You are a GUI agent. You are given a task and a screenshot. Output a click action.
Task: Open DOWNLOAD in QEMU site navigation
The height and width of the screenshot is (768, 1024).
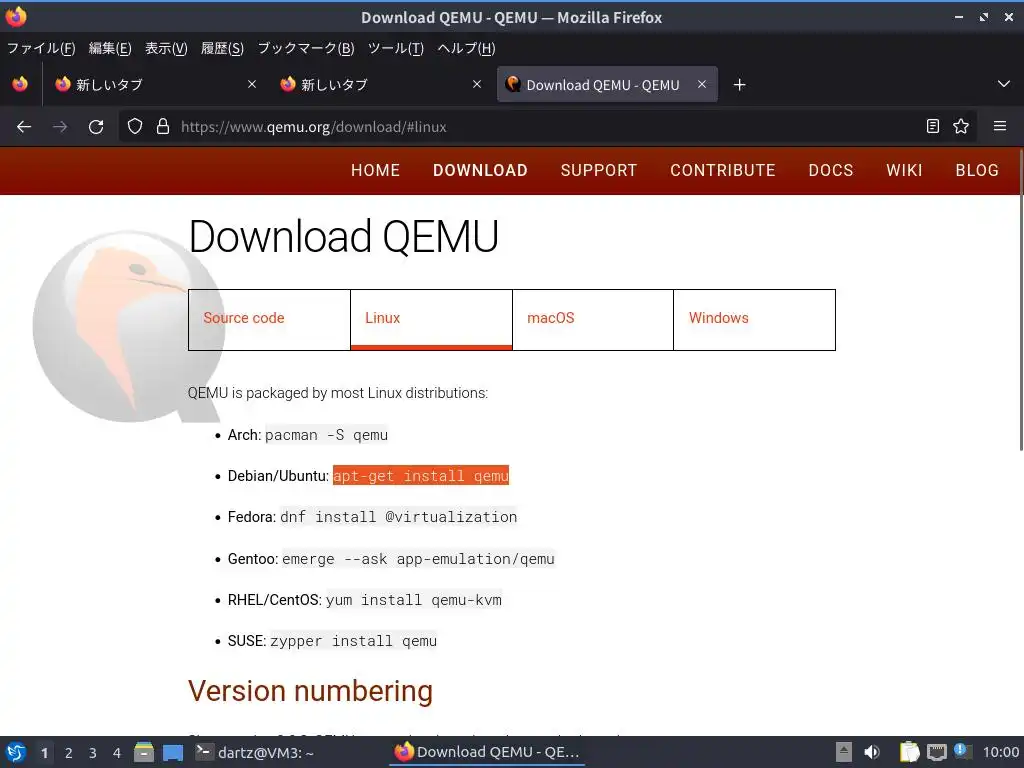[x=480, y=170]
